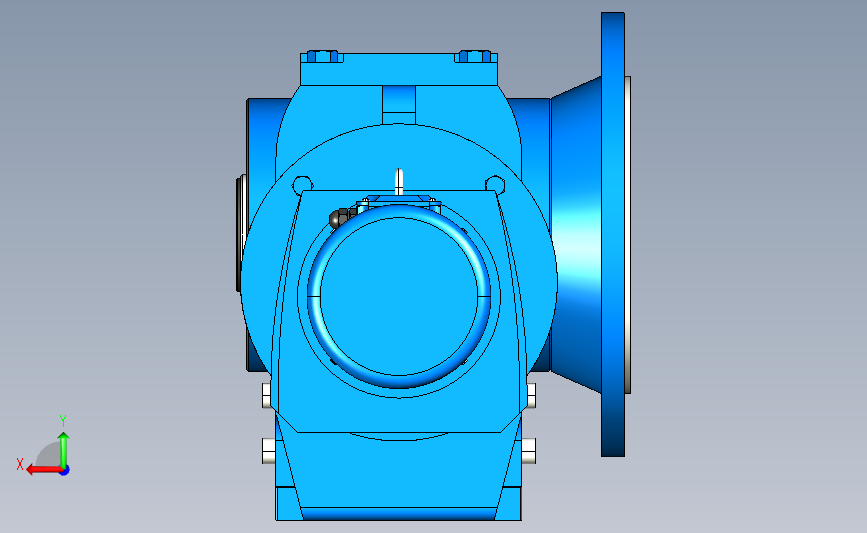Select the tall round mounting flange on right
Viewport: 867px width, 533px height.
(613, 234)
